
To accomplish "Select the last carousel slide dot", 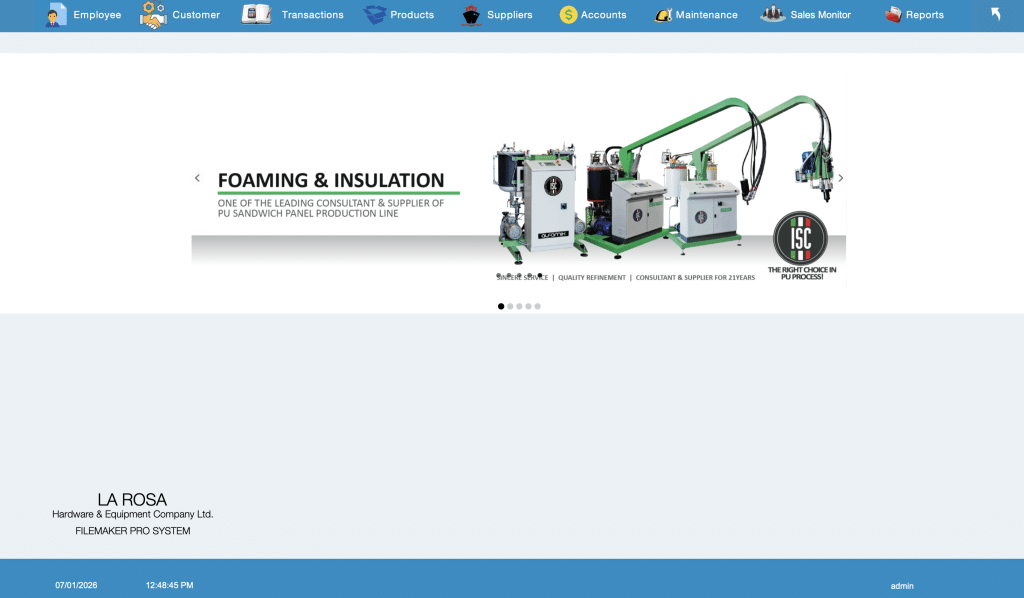I will (x=537, y=307).
